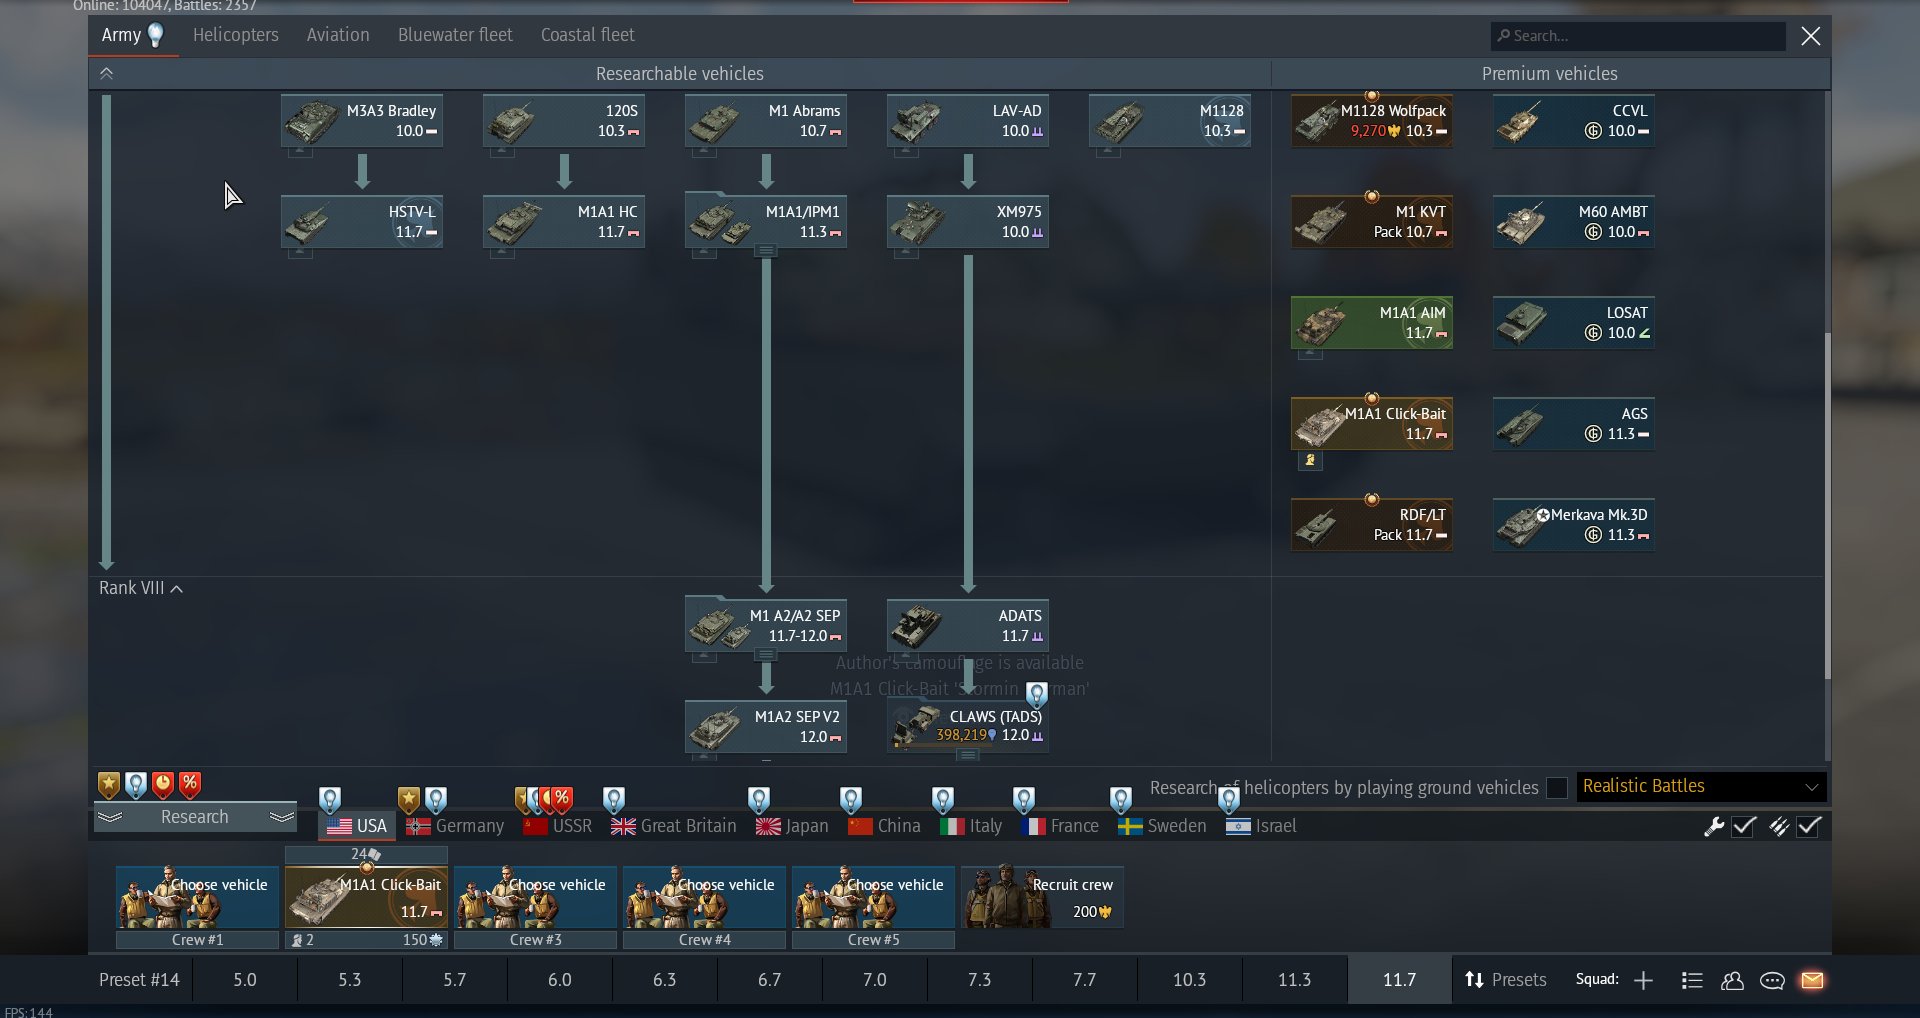Add a squad member with plus icon
The height and width of the screenshot is (1018, 1920).
(x=1643, y=980)
